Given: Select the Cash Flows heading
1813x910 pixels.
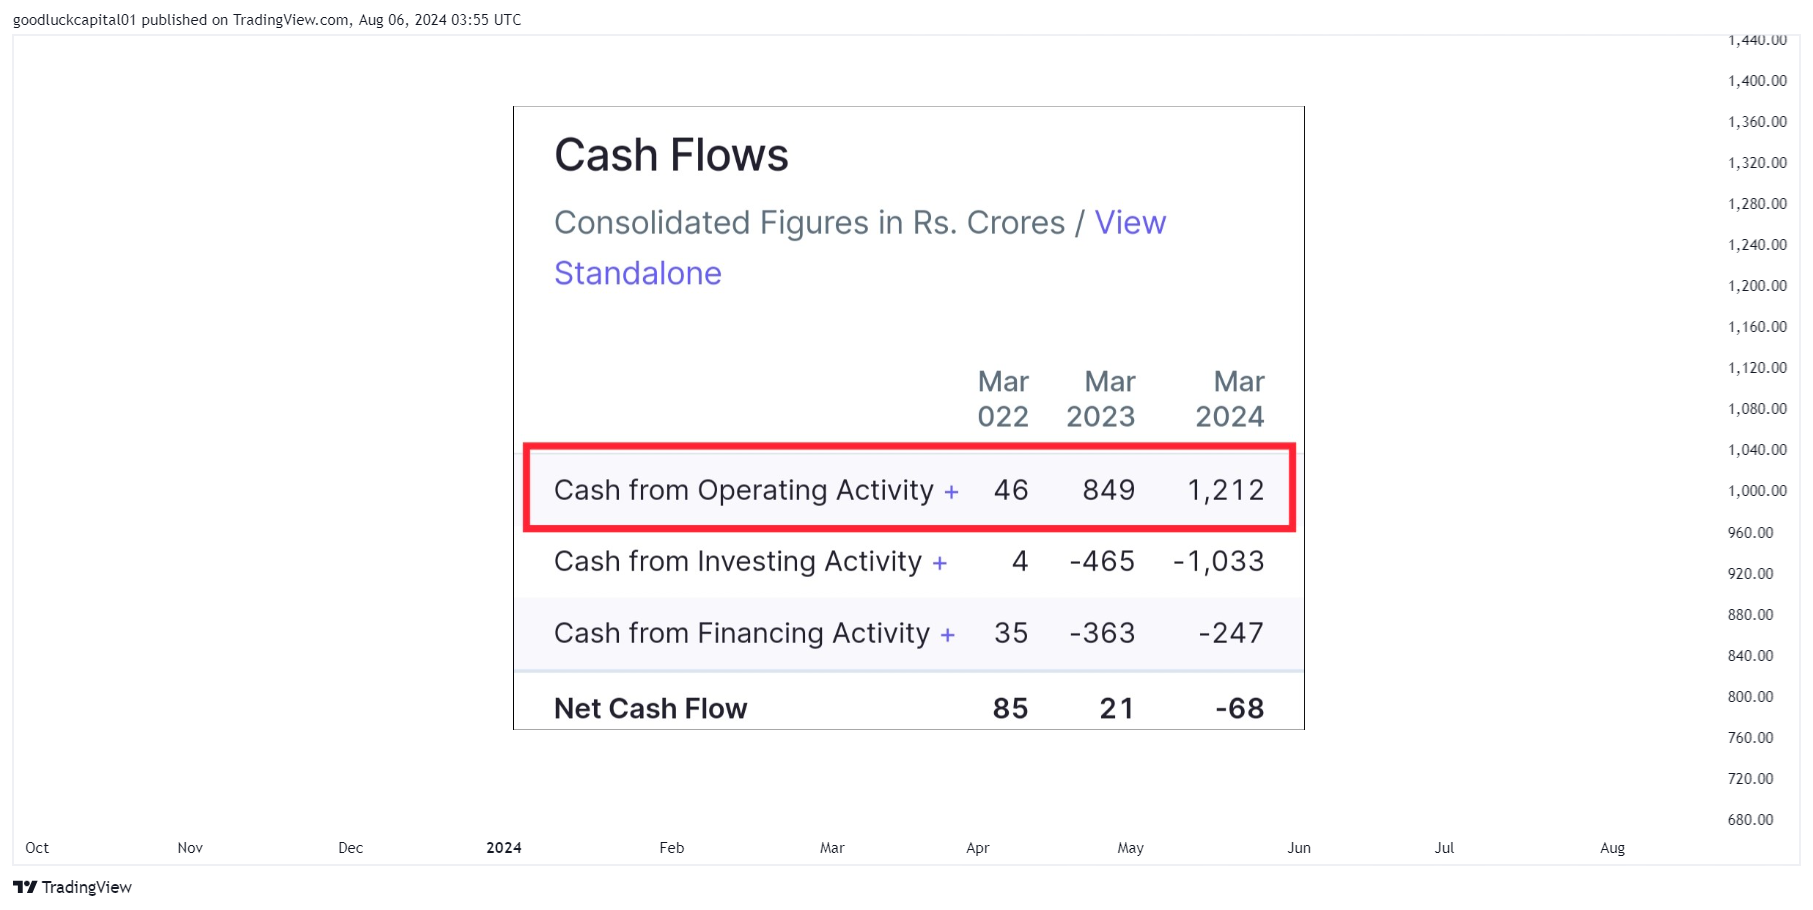Looking at the screenshot, I should [671, 155].
